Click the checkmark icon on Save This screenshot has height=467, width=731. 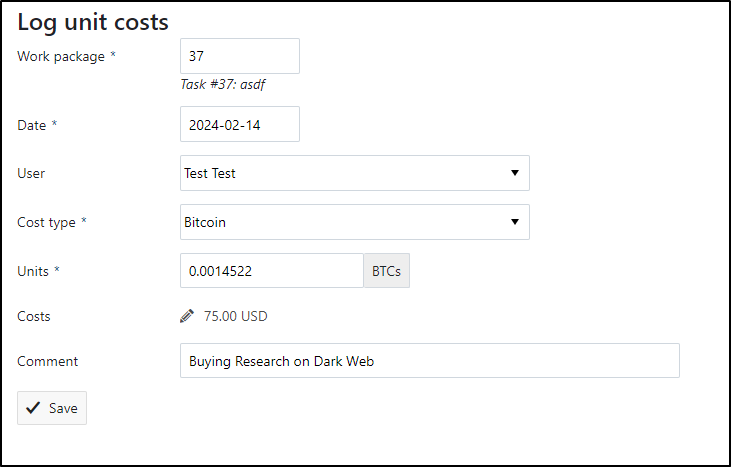tap(33, 408)
